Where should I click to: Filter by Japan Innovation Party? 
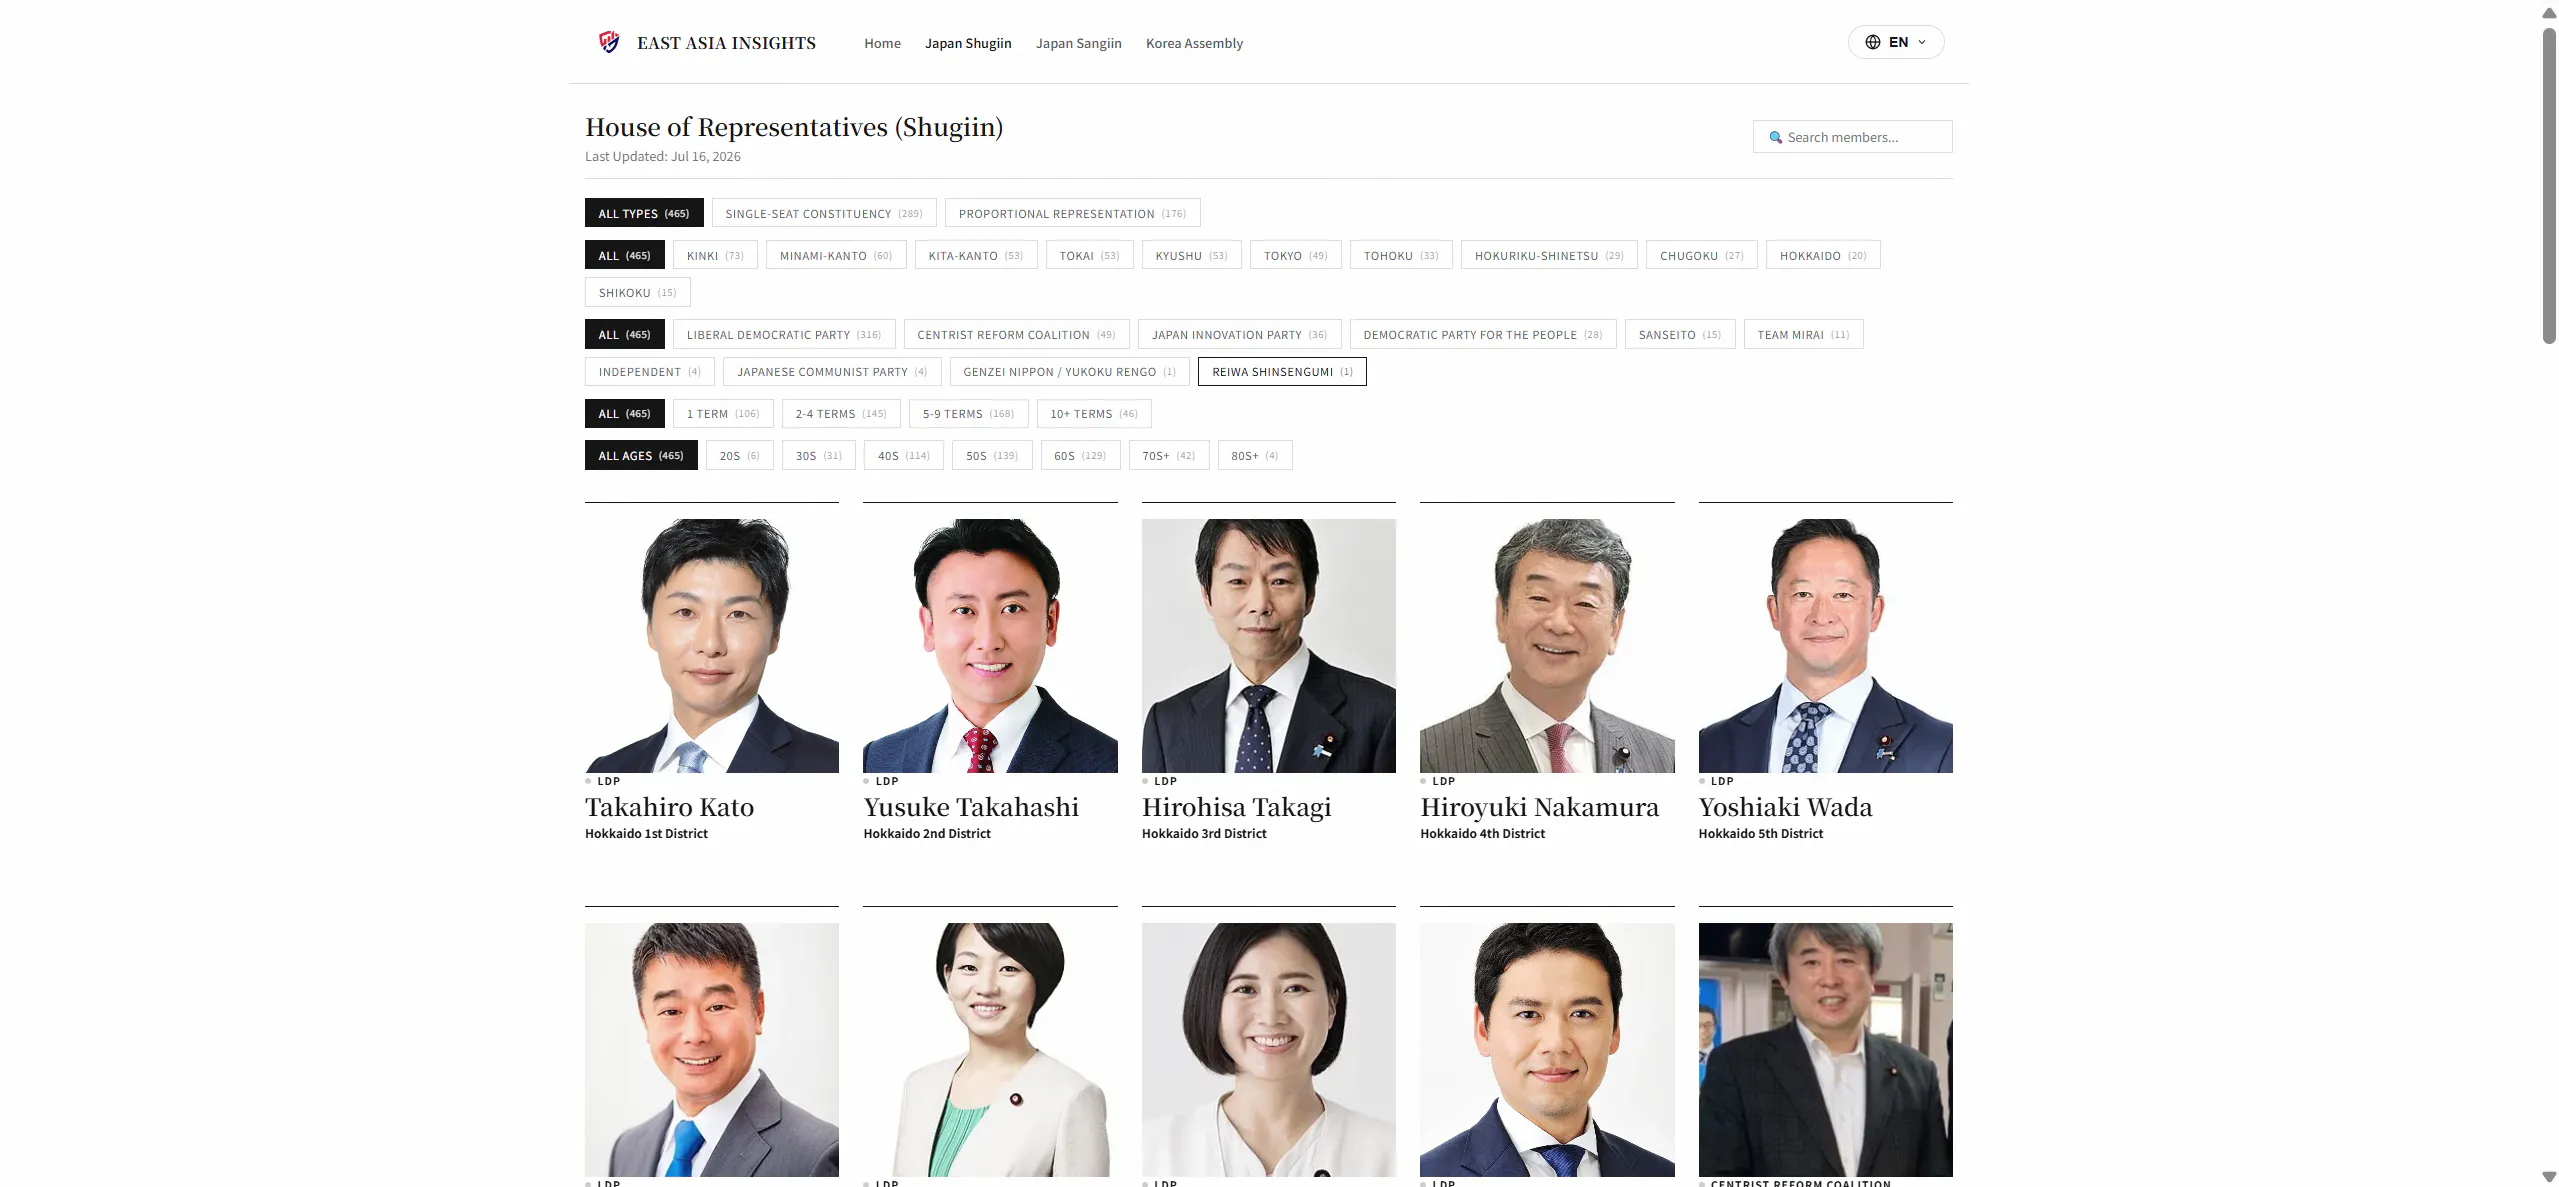click(1239, 334)
